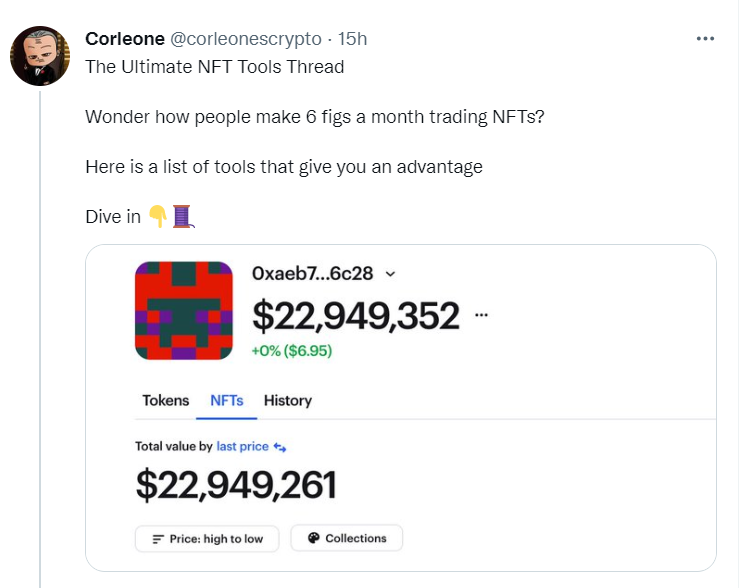Click the pixelated wallet avatar image
The height and width of the screenshot is (588, 743).
coord(183,311)
